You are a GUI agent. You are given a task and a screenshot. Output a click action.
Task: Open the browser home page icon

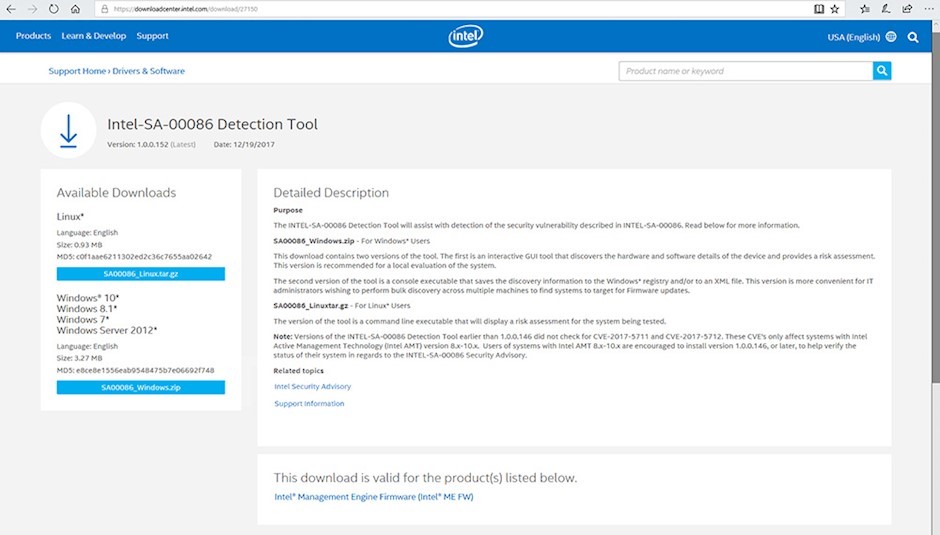pos(75,9)
